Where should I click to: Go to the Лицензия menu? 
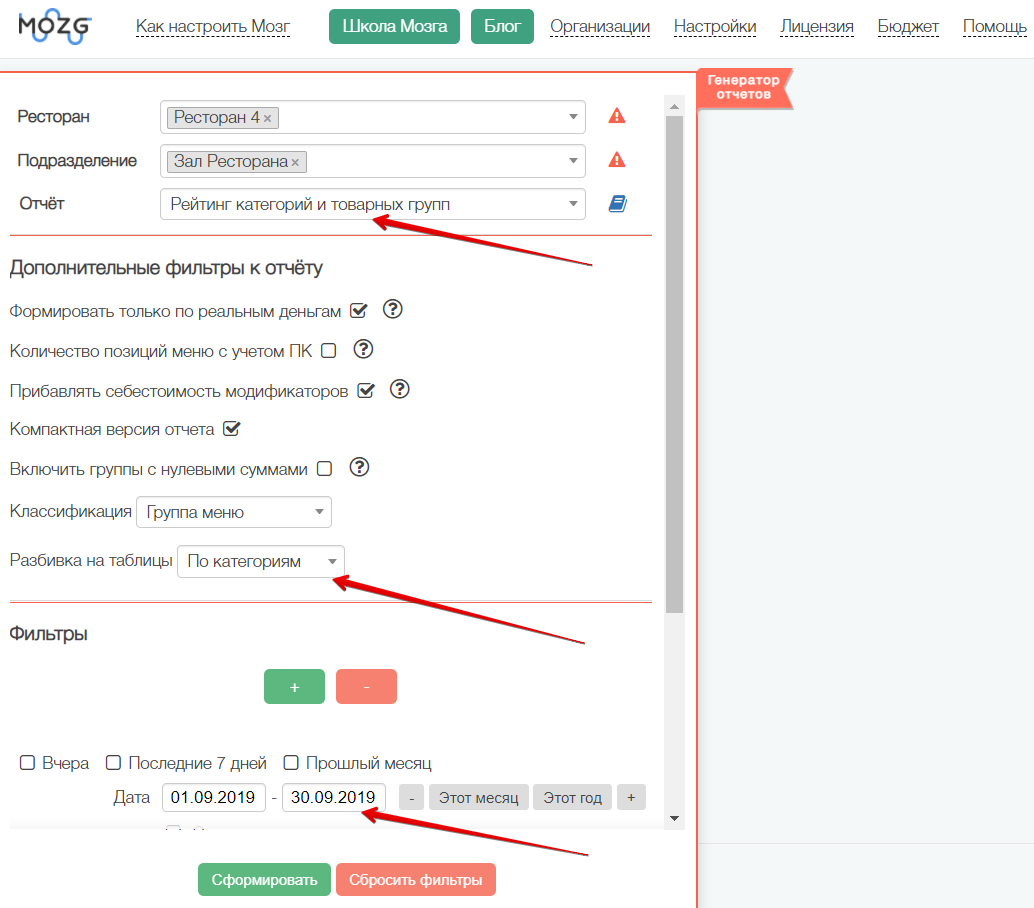coord(816,27)
